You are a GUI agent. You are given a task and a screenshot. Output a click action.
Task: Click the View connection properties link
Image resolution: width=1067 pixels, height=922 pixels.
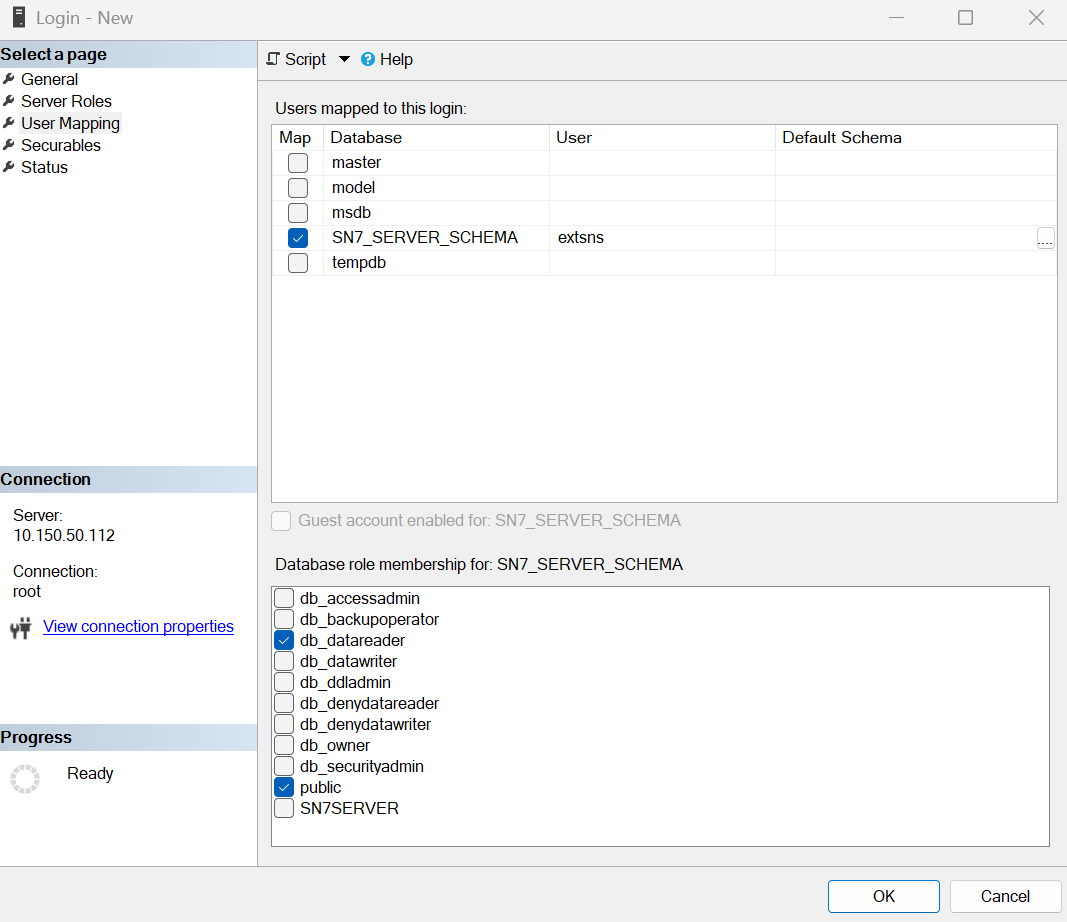click(138, 626)
